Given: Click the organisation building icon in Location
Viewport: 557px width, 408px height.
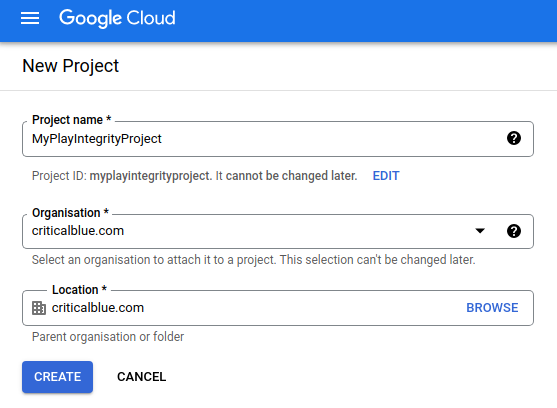Looking at the screenshot, I should (39, 308).
